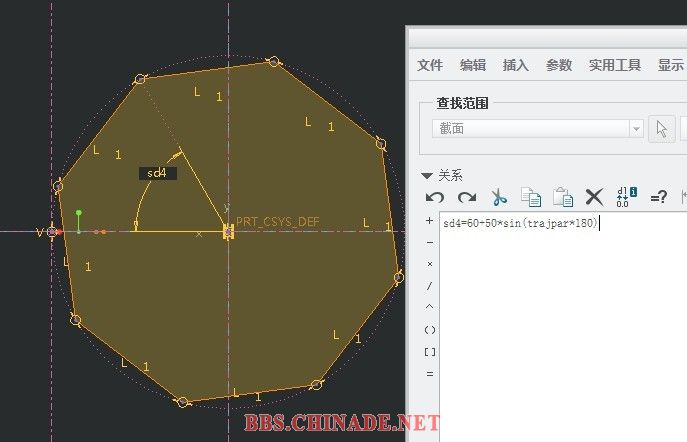Collapse the 关系 section triangle

click(x=427, y=176)
